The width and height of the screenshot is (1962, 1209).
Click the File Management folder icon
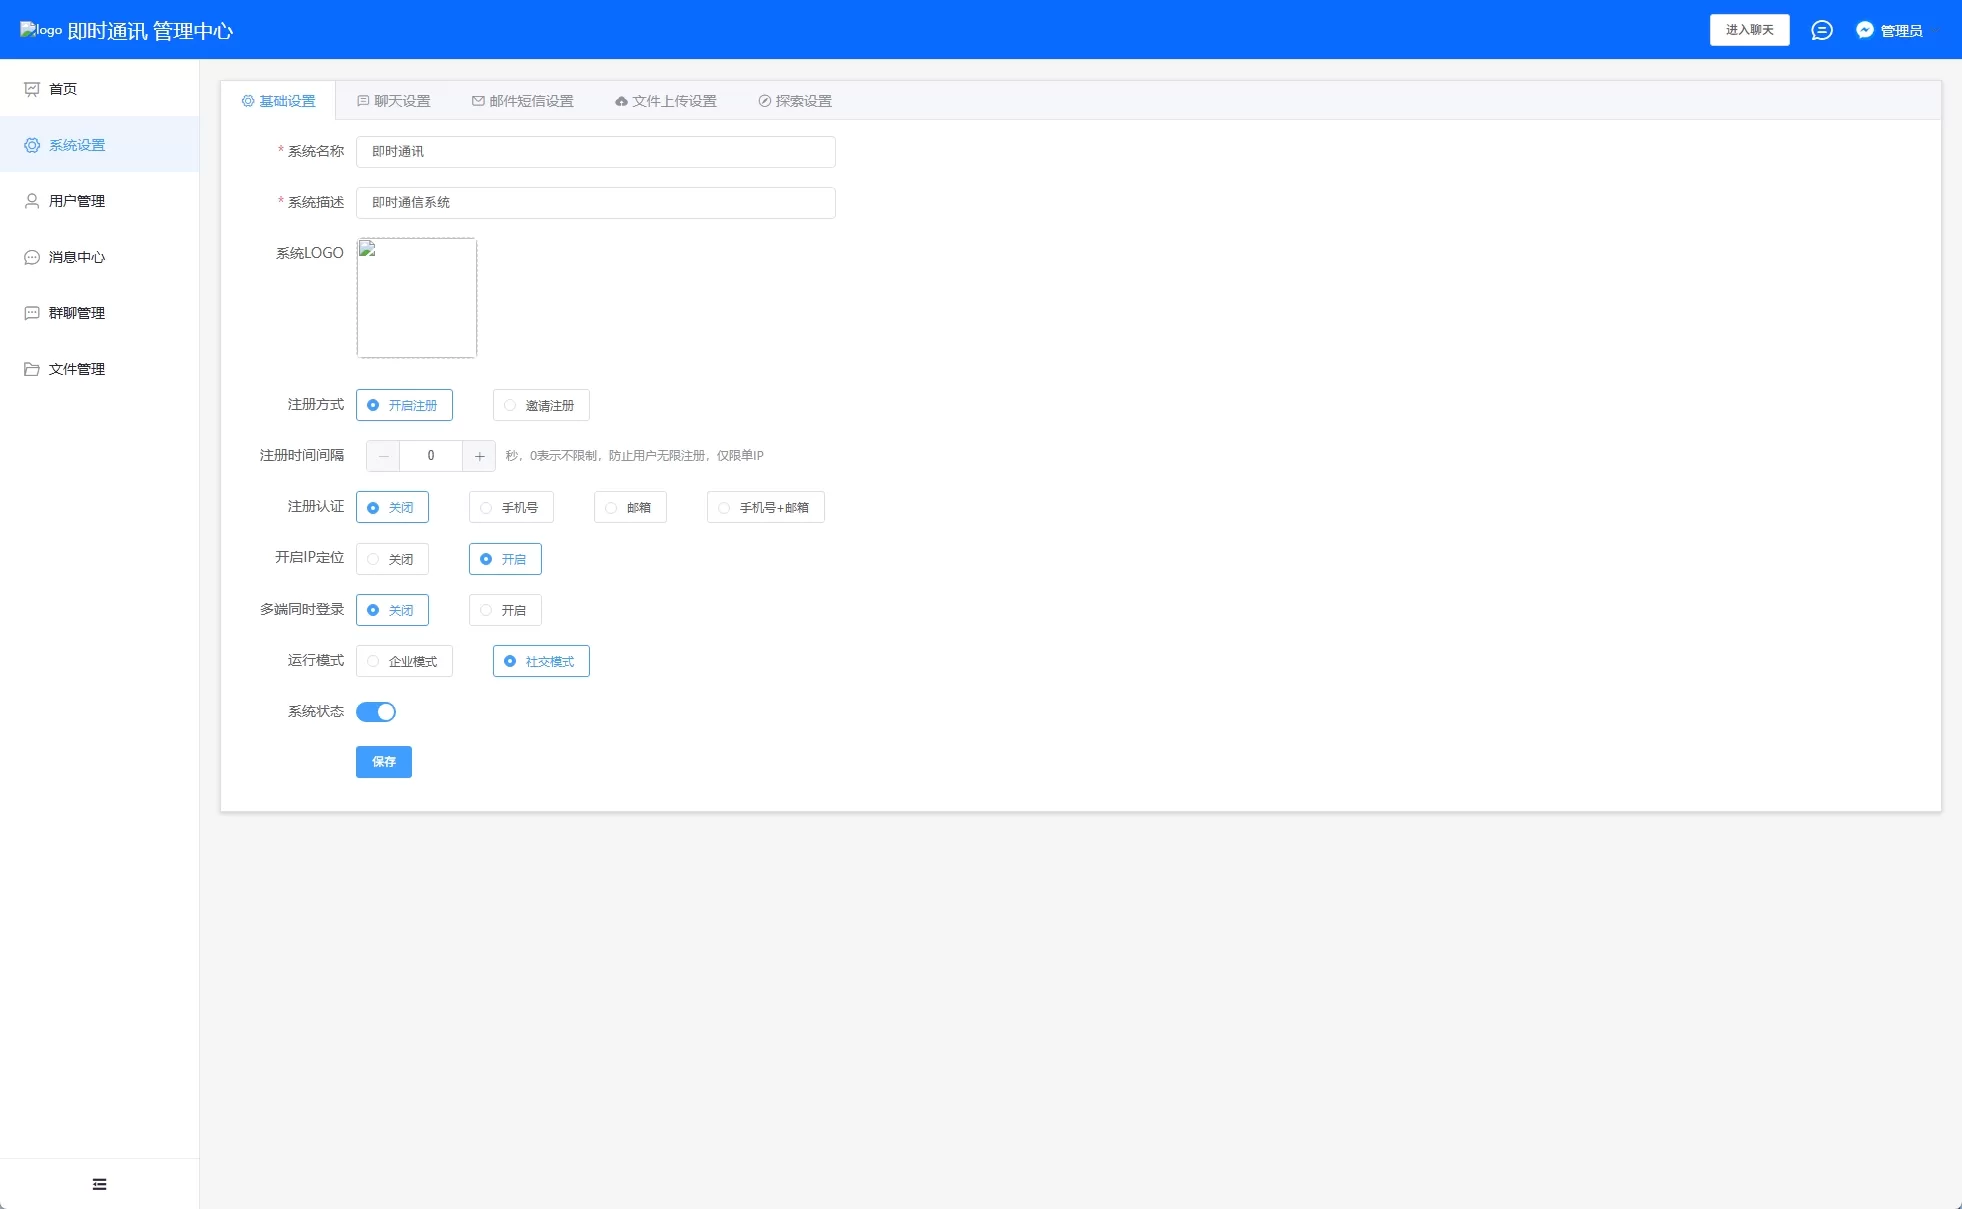pyautogui.click(x=32, y=369)
